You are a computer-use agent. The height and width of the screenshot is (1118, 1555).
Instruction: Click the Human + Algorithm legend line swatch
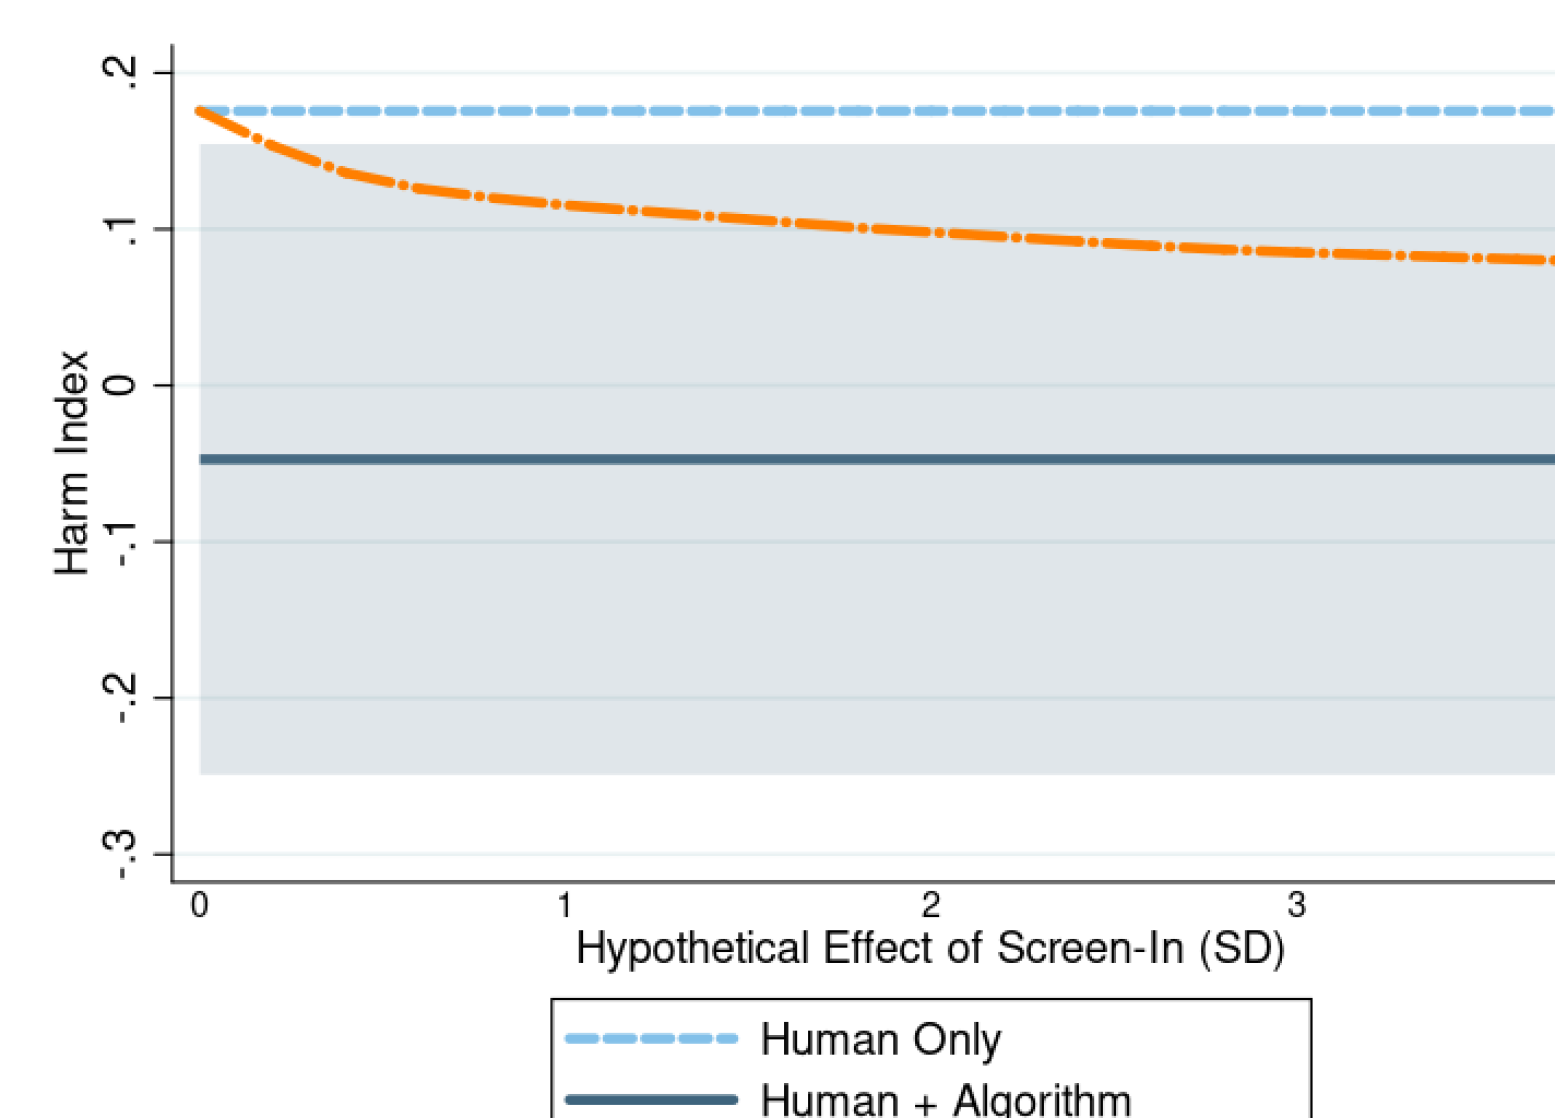[x=651, y=1099]
